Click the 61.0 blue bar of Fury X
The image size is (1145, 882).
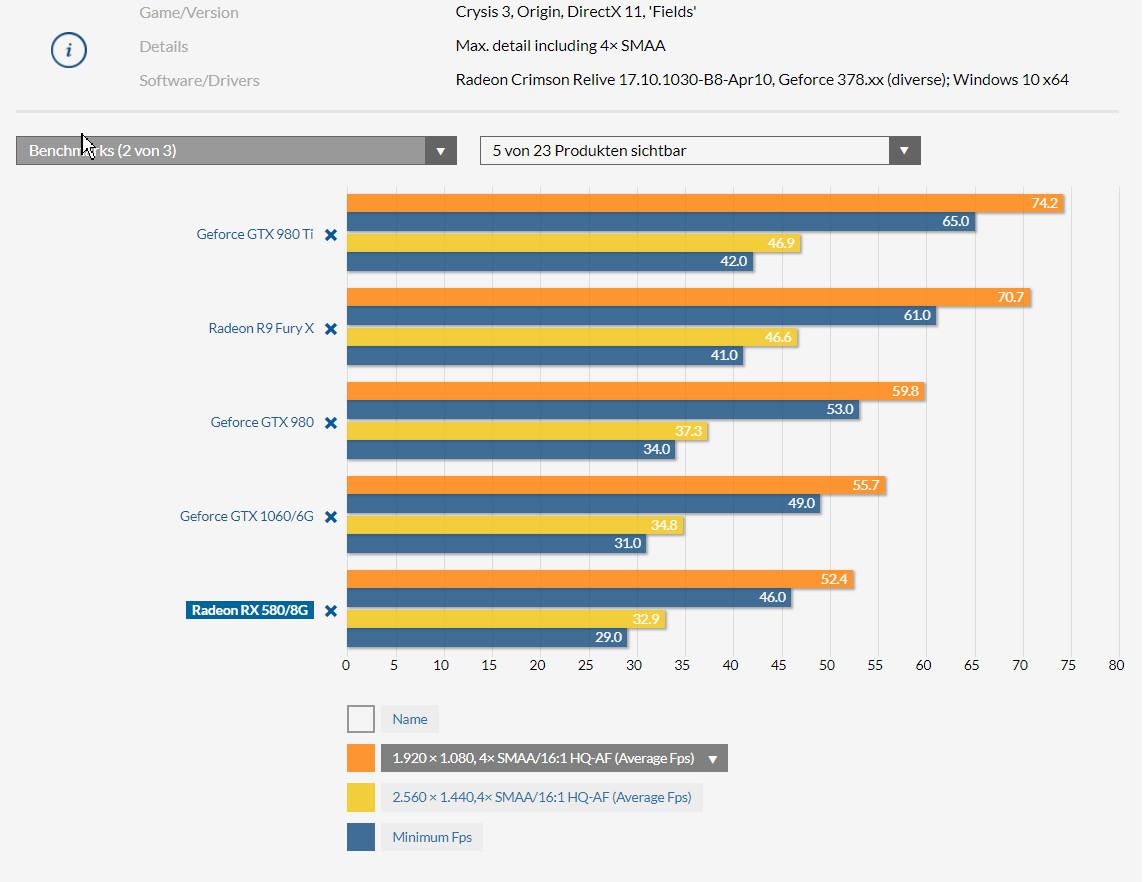coord(642,315)
